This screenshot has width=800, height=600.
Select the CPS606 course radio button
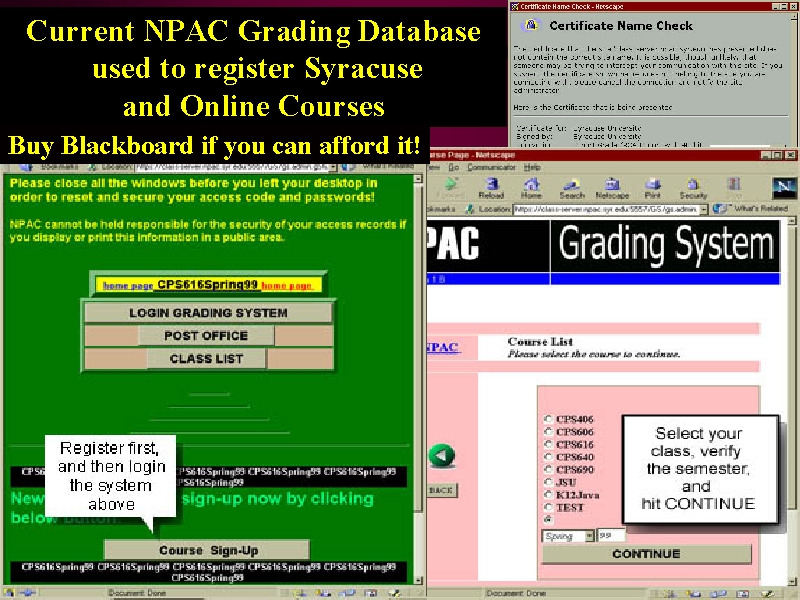[548, 432]
